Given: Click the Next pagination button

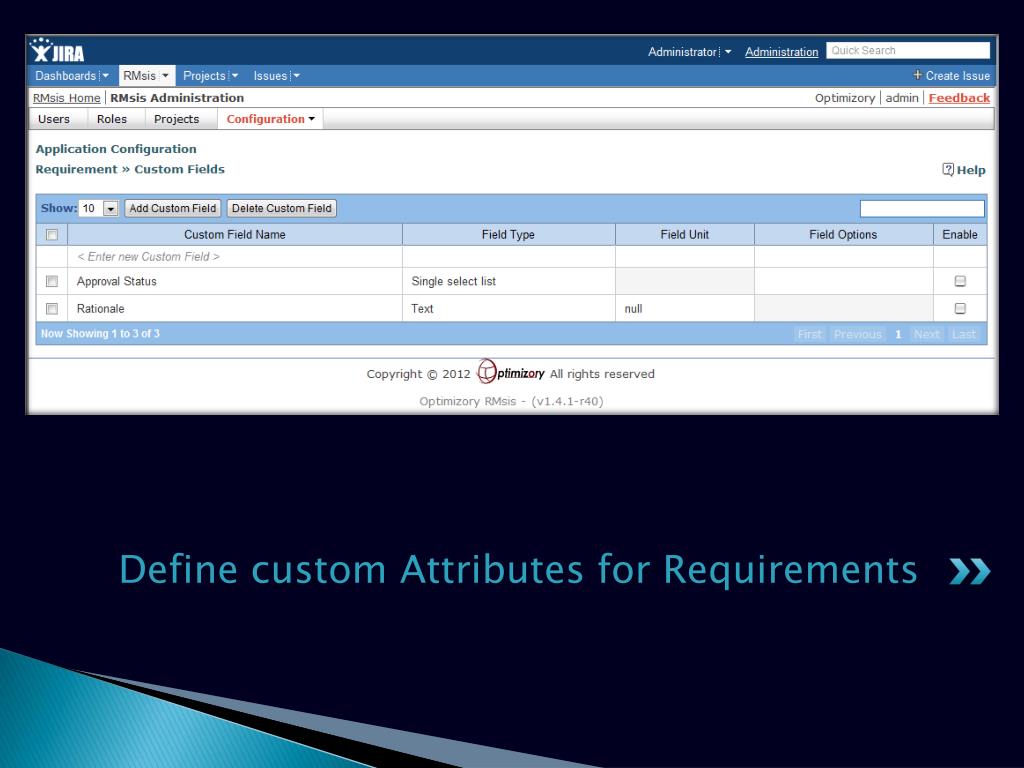Looking at the screenshot, I should 927,334.
